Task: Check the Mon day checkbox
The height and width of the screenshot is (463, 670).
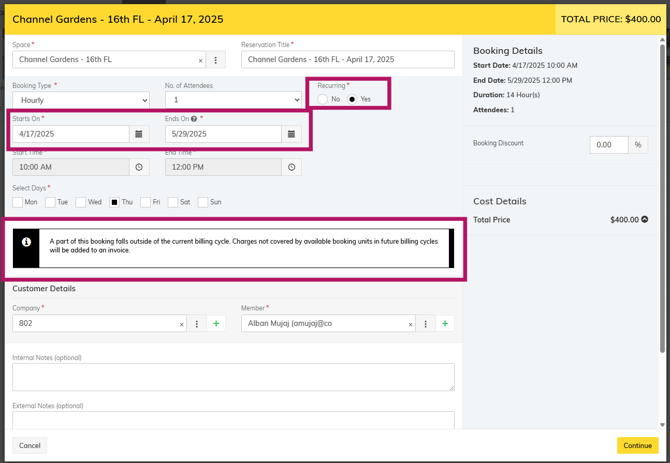Action: click(18, 202)
